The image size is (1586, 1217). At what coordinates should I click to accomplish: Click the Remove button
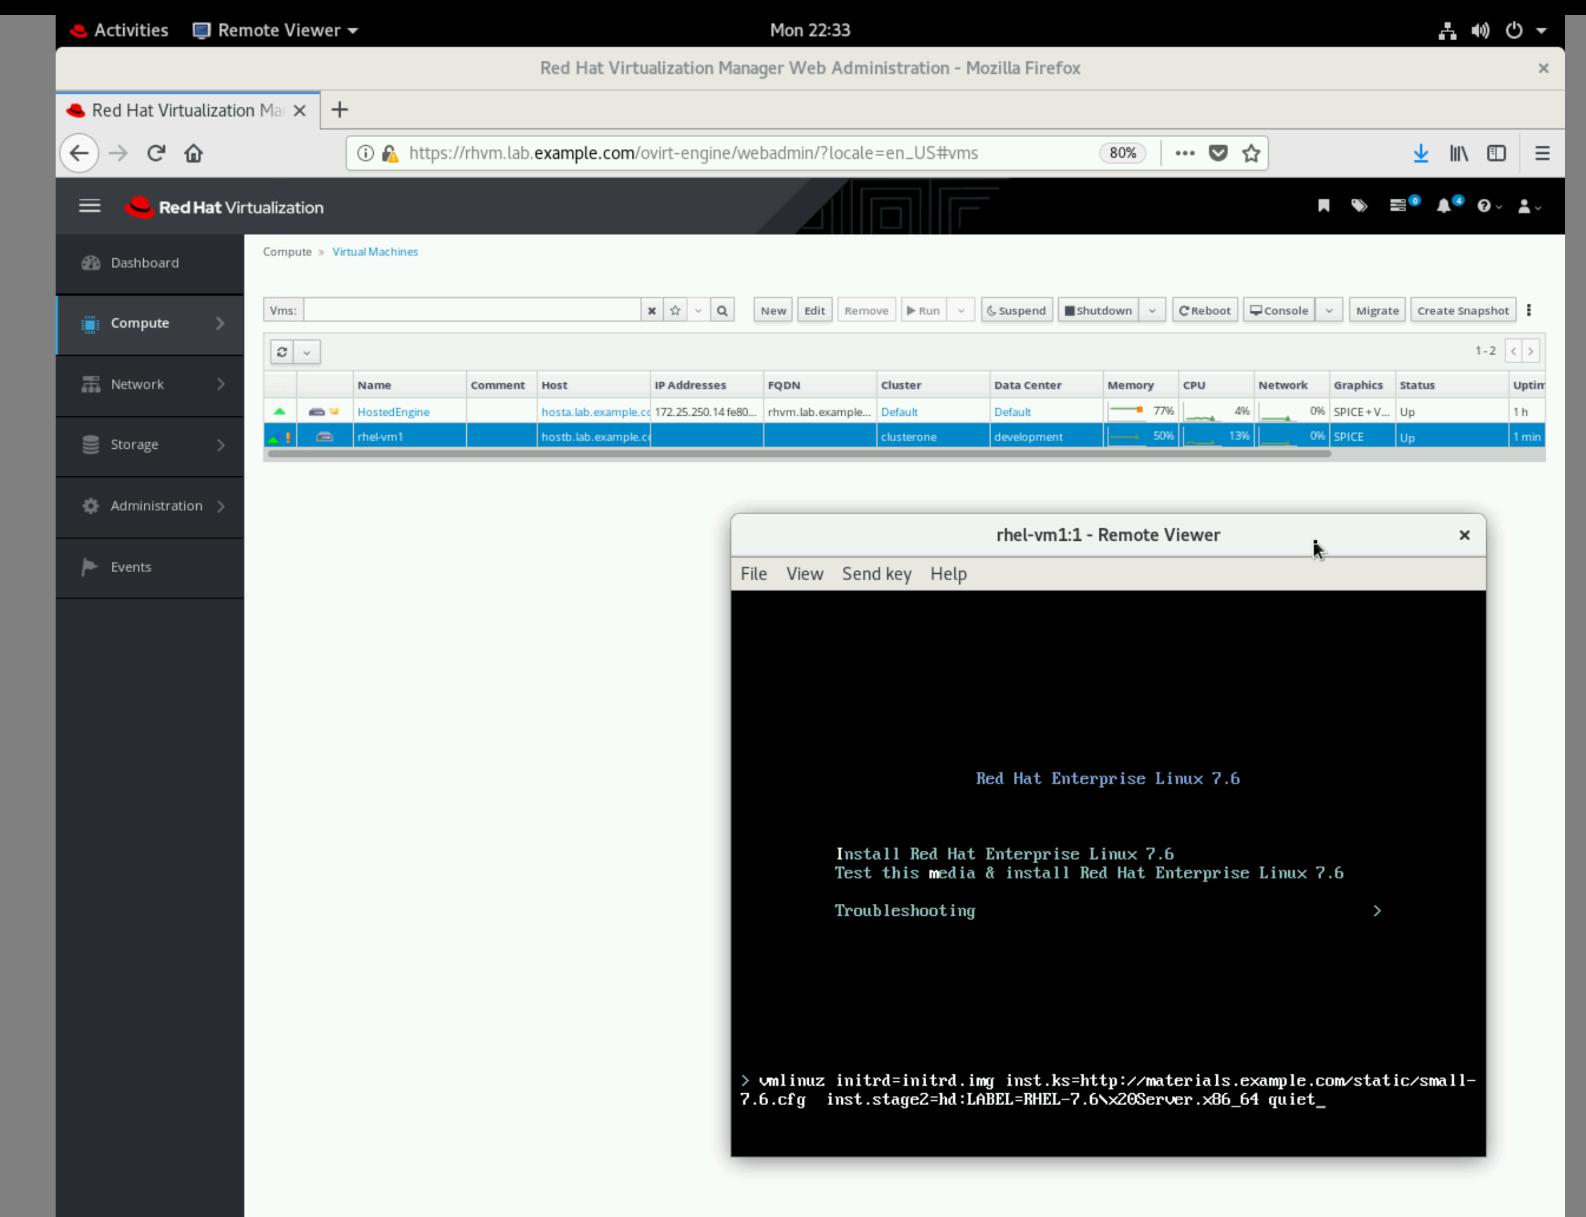(x=866, y=310)
